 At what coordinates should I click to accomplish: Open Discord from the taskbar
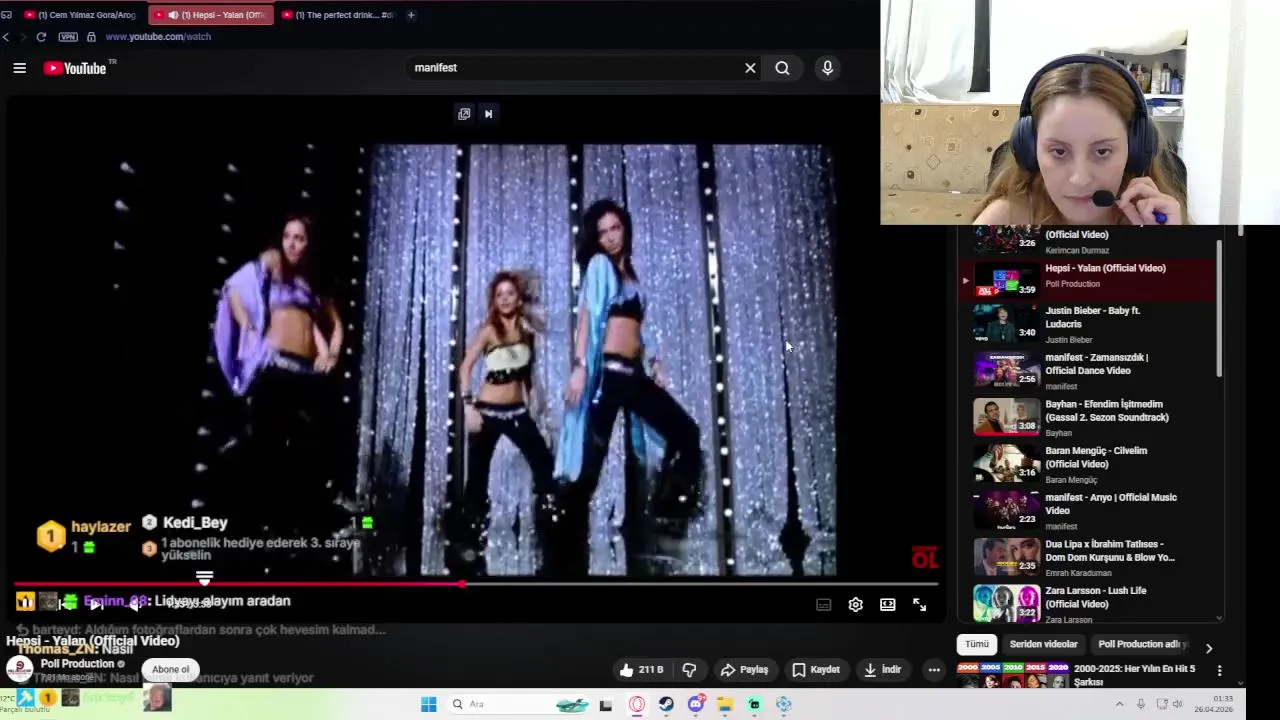696,705
